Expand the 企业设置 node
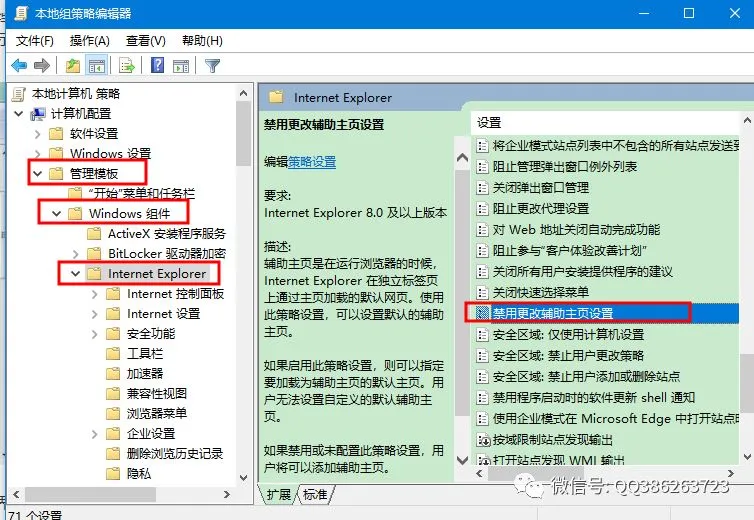 94,434
